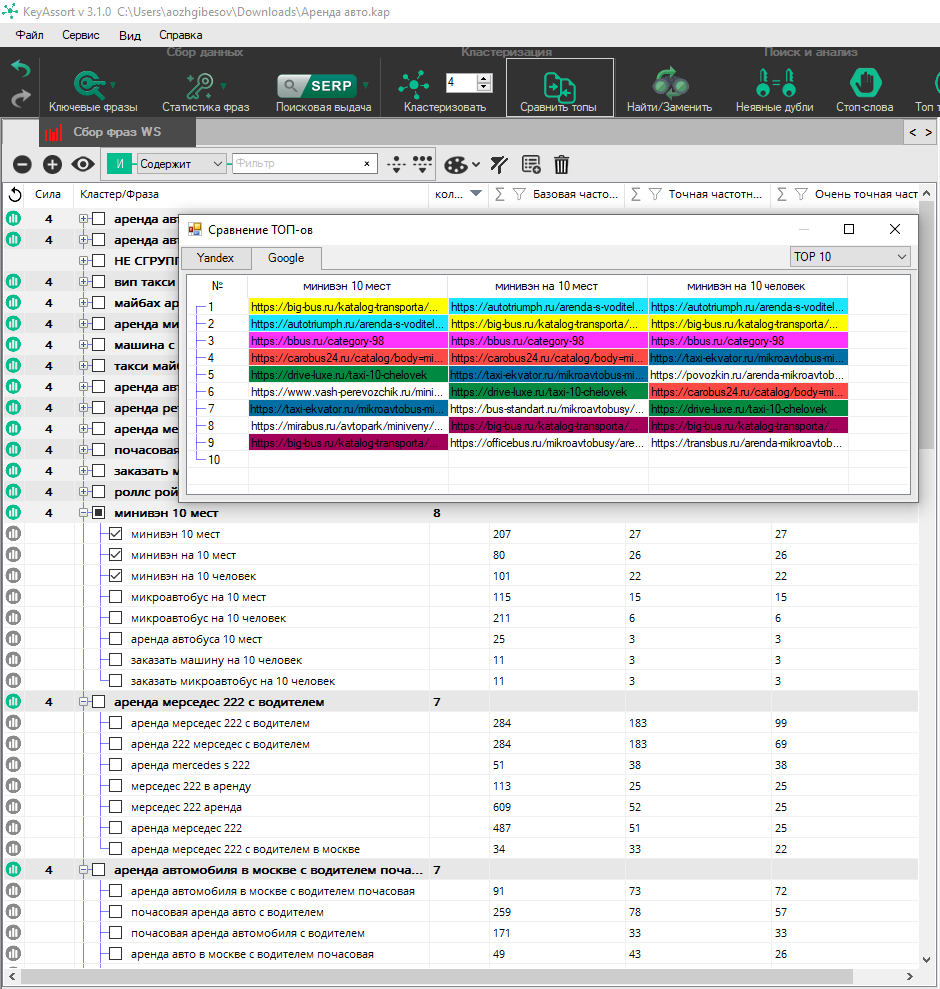Open the vash-perevozchik.ru link

point(348,392)
